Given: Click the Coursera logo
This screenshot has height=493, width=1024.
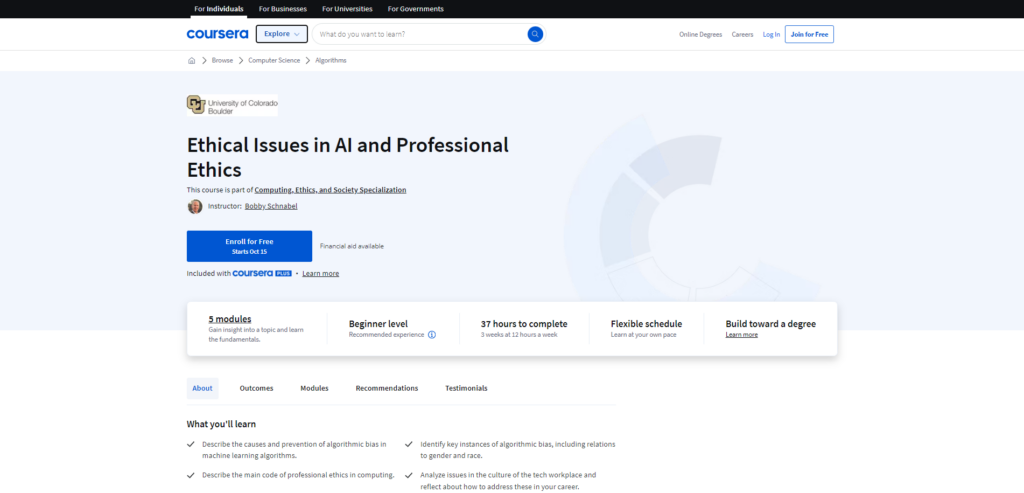Looking at the screenshot, I should [x=217, y=34].
